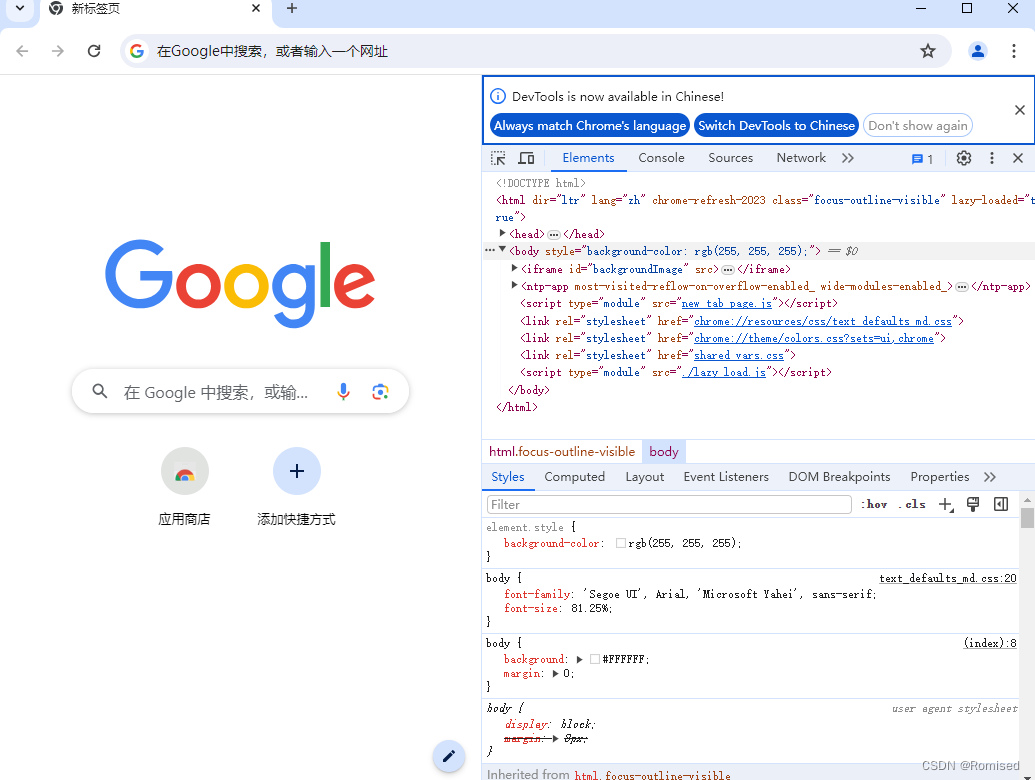Open the (index):8 source link
Viewport: 1035px width, 780px height.
click(990, 643)
